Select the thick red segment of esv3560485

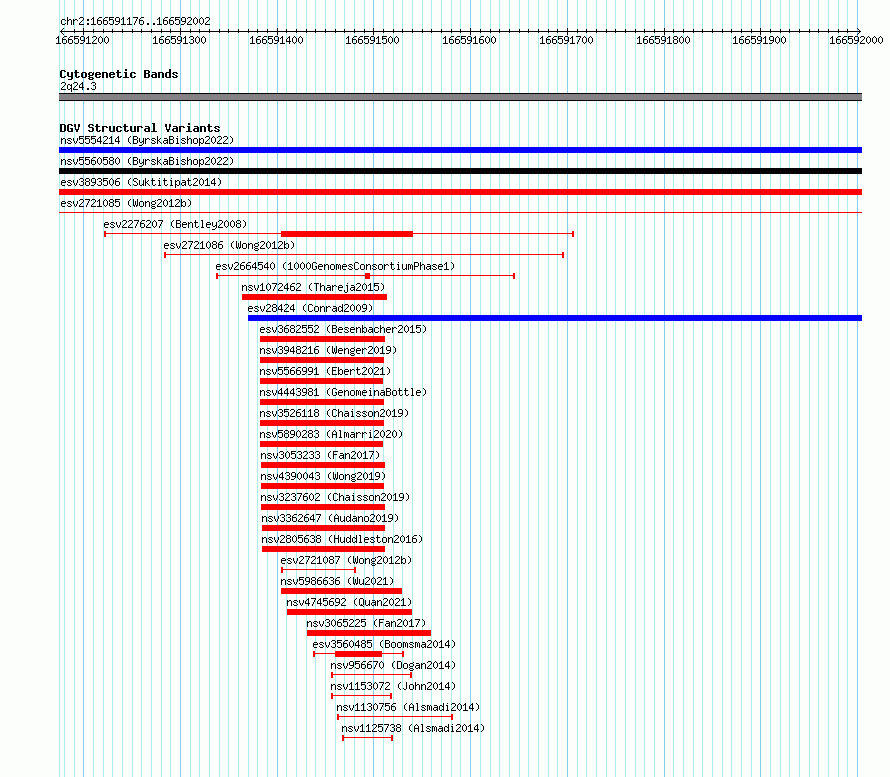[358, 654]
